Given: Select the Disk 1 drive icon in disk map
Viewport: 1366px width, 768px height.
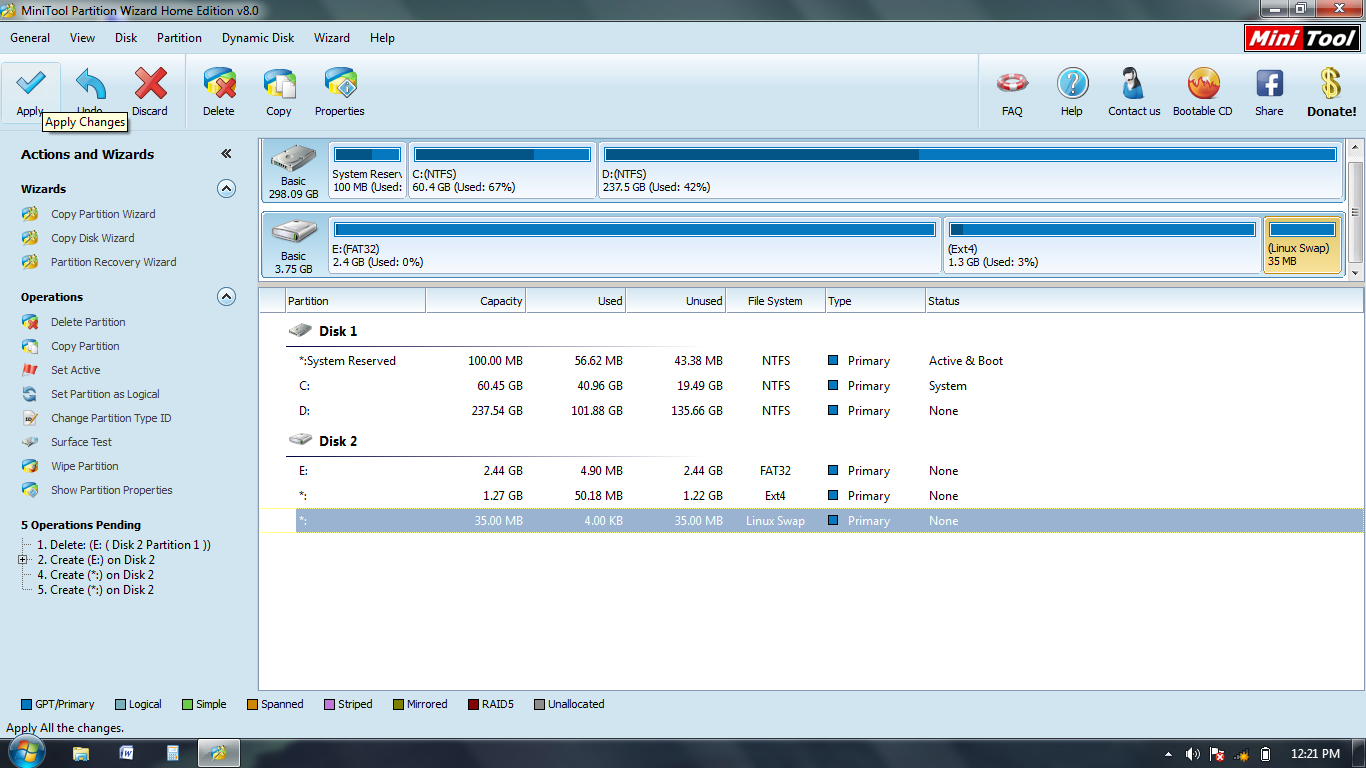Looking at the screenshot, I should [293, 160].
